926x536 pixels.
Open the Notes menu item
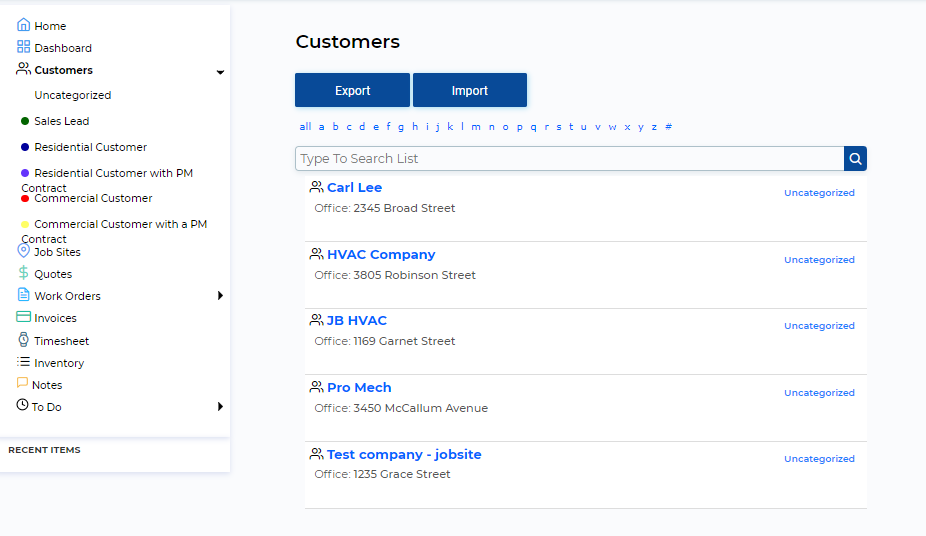pos(47,385)
